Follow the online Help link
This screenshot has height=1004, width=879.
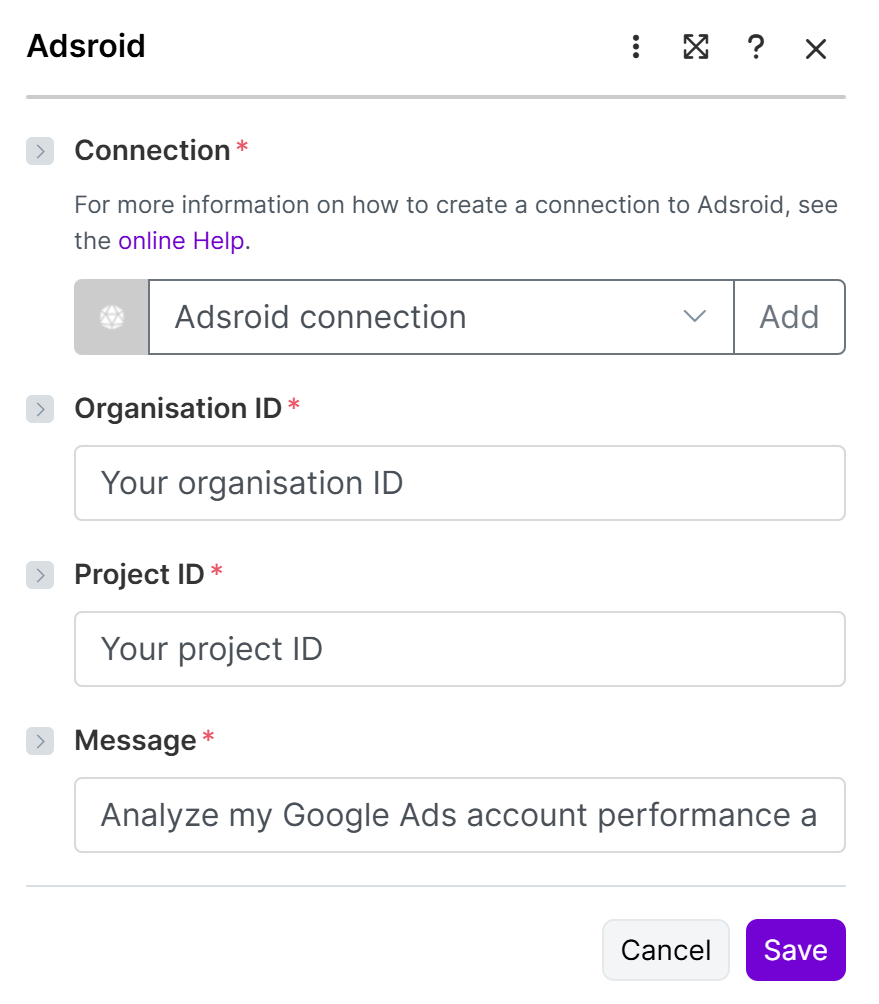click(x=181, y=241)
